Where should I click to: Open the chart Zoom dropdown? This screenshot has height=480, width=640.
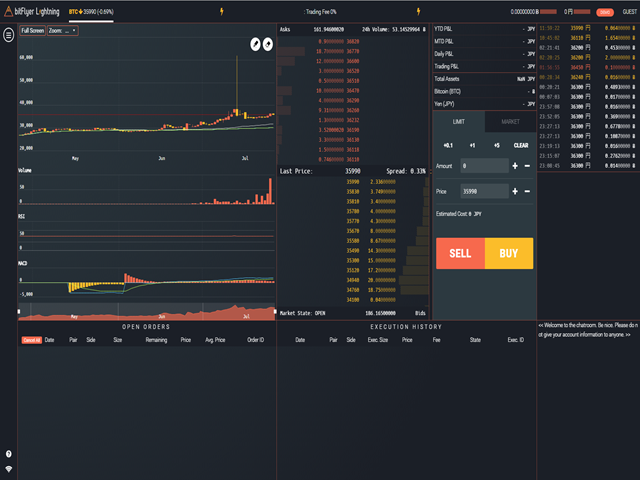63,31
